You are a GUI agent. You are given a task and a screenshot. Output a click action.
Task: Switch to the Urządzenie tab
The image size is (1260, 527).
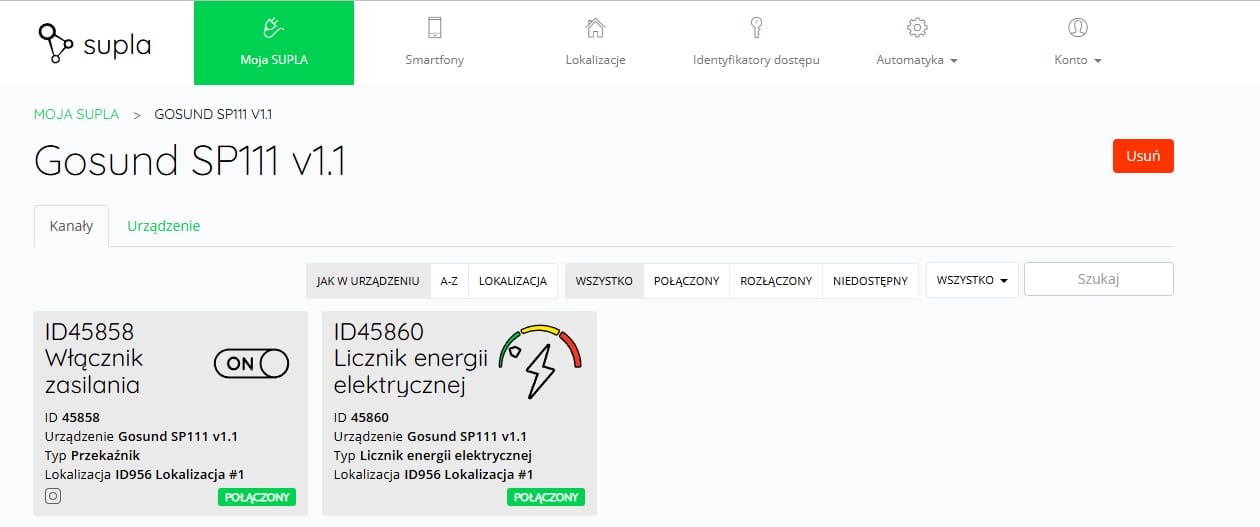click(164, 226)
